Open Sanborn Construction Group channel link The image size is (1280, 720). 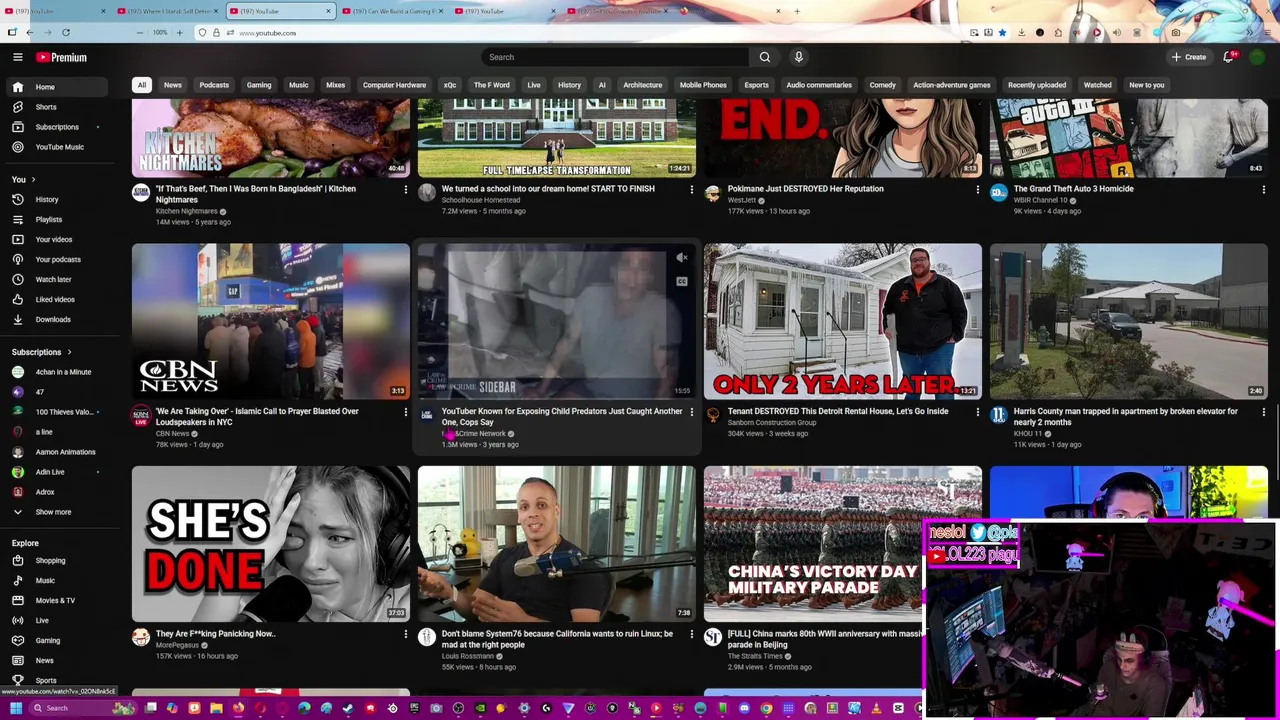(772, 422)
